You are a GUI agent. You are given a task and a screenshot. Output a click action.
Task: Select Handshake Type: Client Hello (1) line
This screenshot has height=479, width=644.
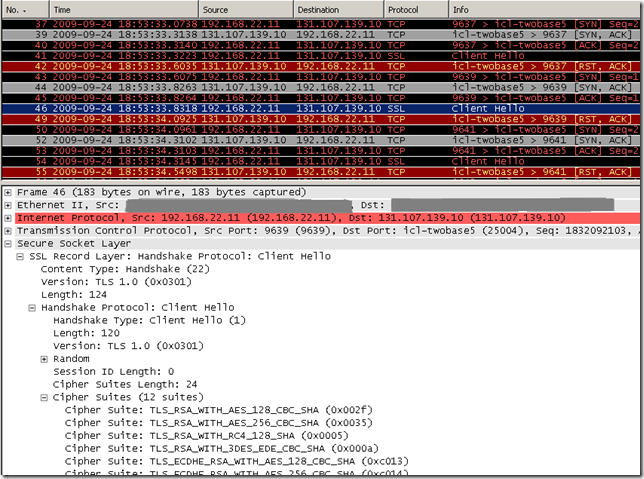[x=149, y=320]
